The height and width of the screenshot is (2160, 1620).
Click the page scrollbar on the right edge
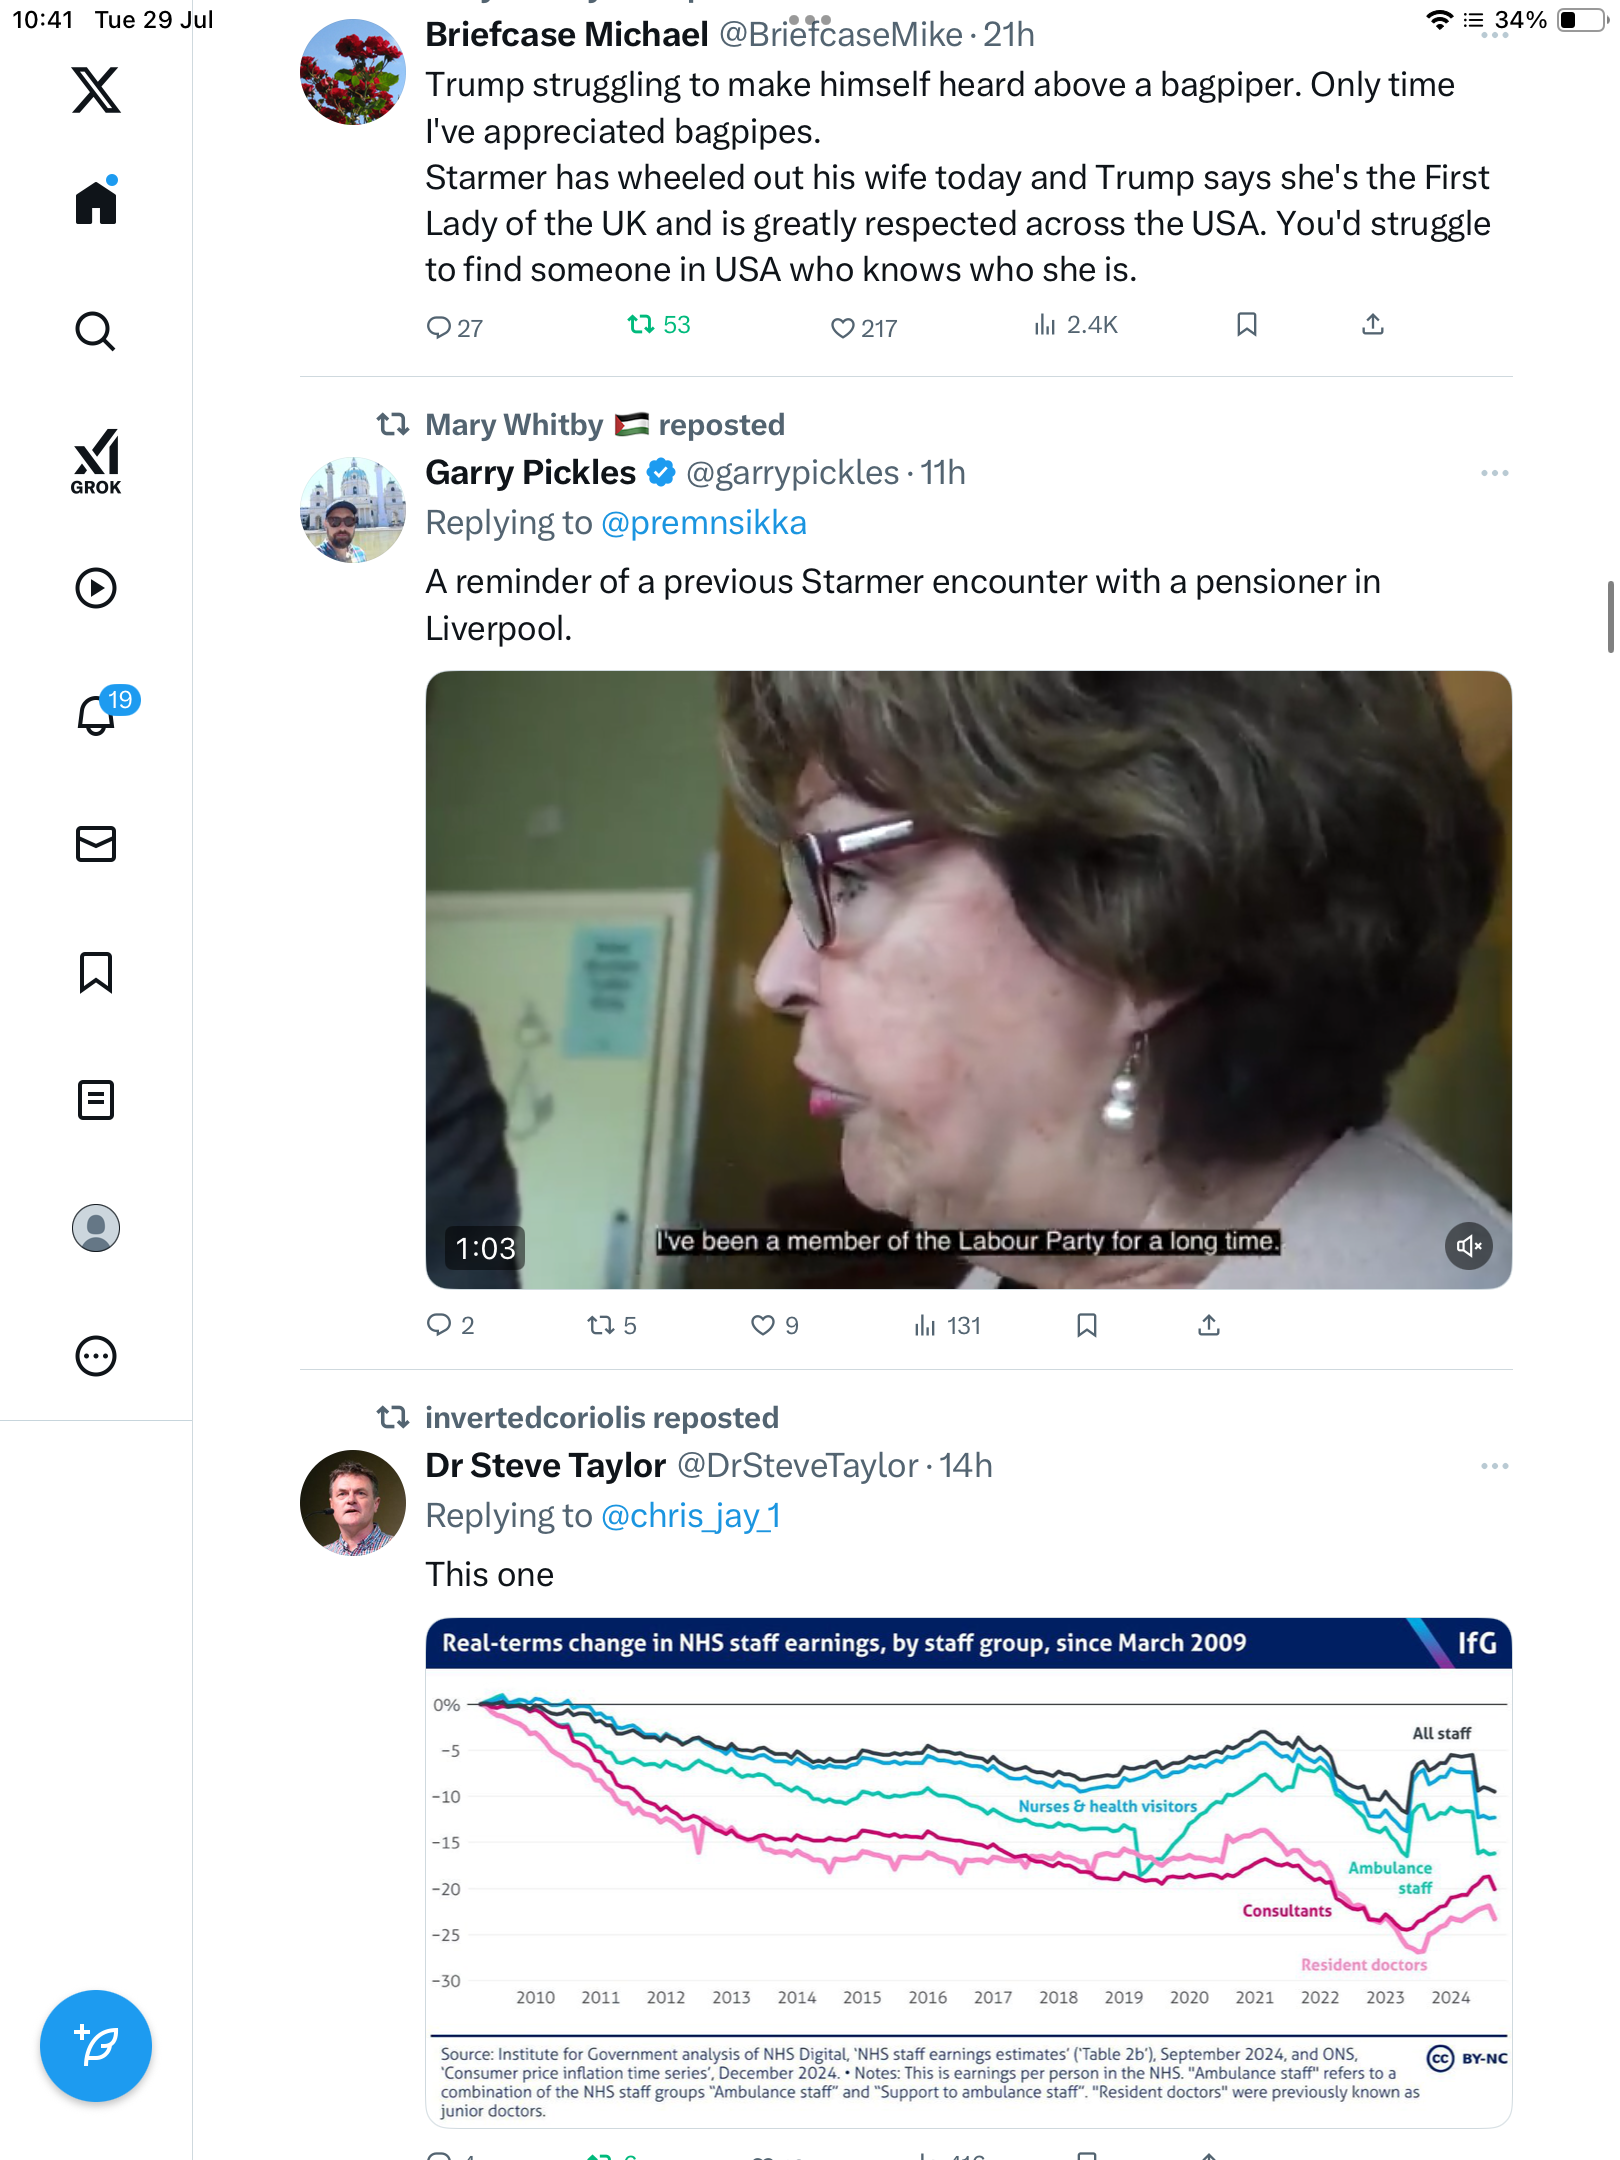1610,616
